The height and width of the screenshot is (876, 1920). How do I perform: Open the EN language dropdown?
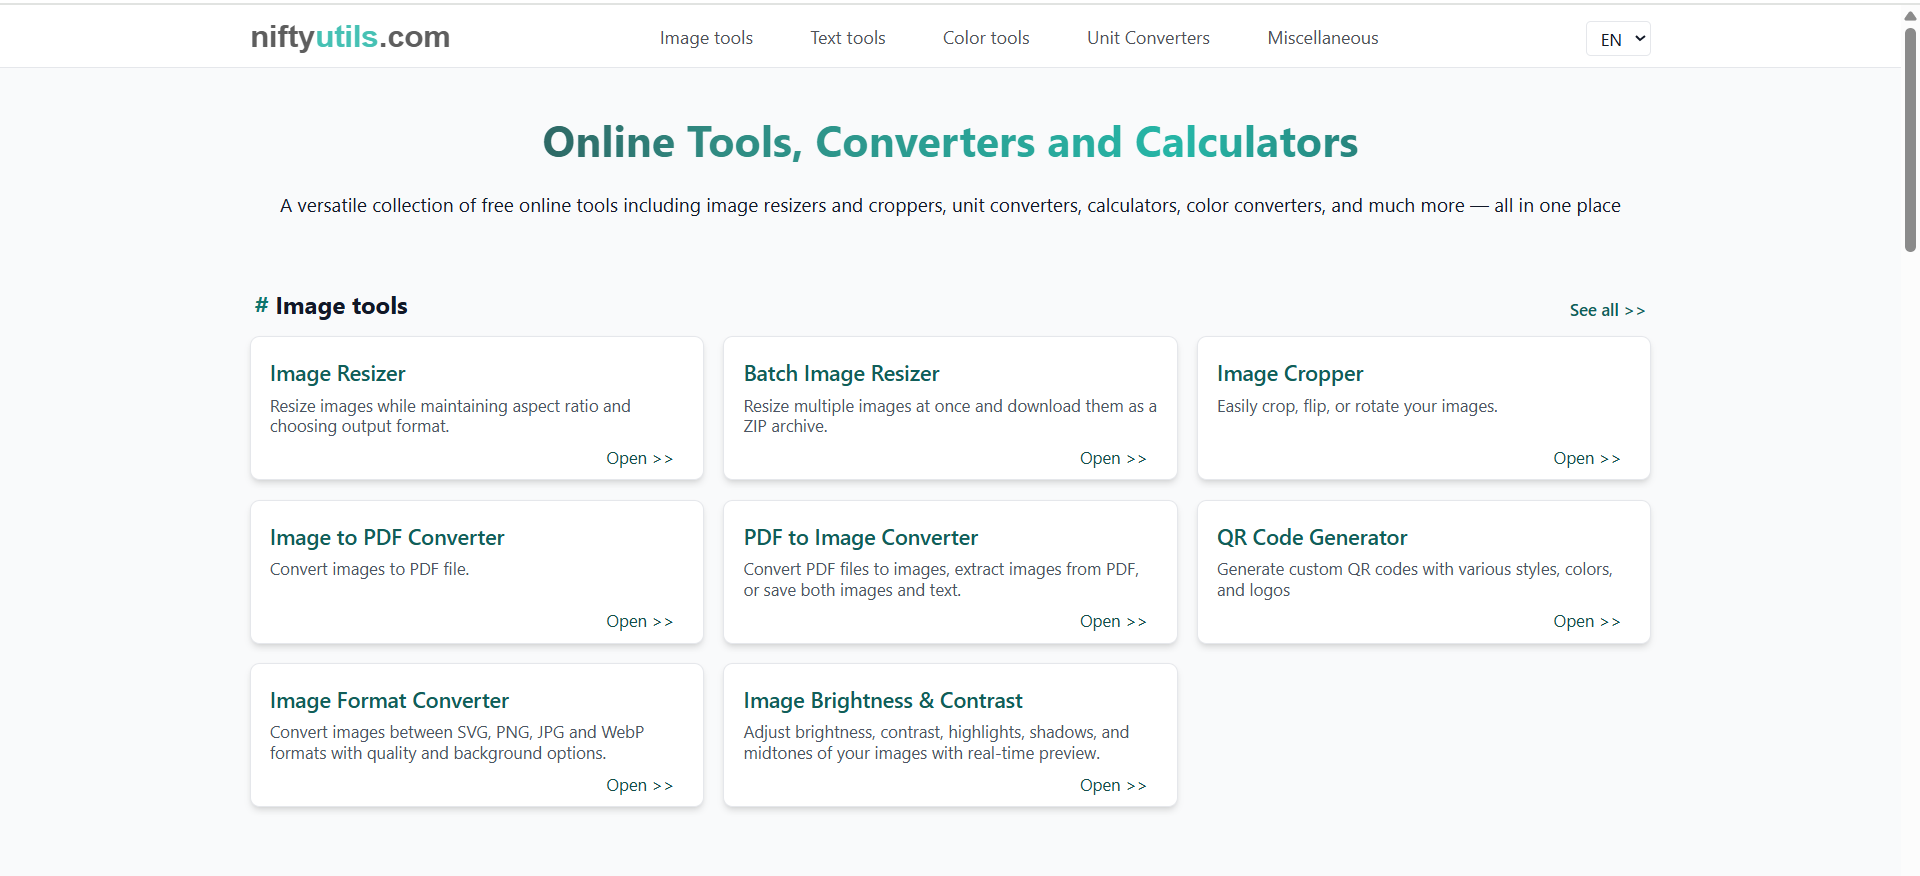click(x=1617, y=39)
